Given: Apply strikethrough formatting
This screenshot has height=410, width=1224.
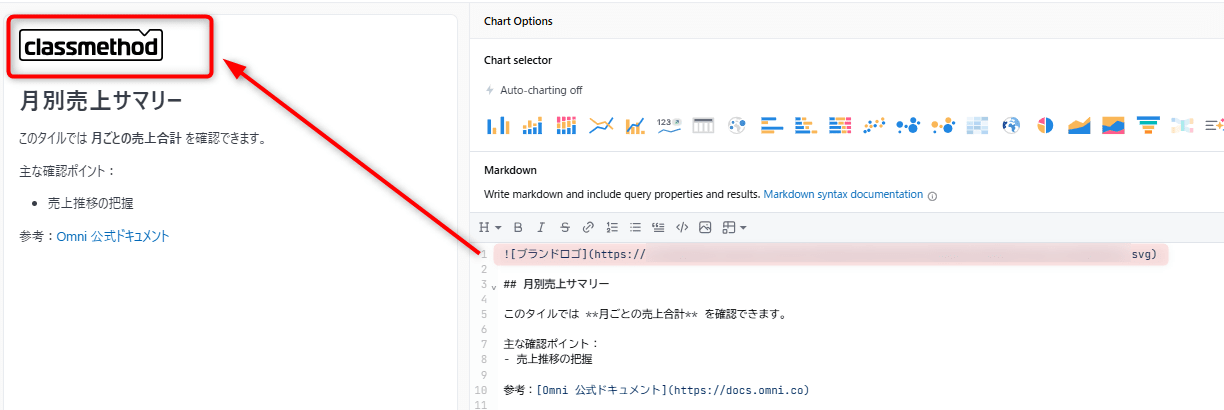Looking at the screenshot, I should pos(565,228).
